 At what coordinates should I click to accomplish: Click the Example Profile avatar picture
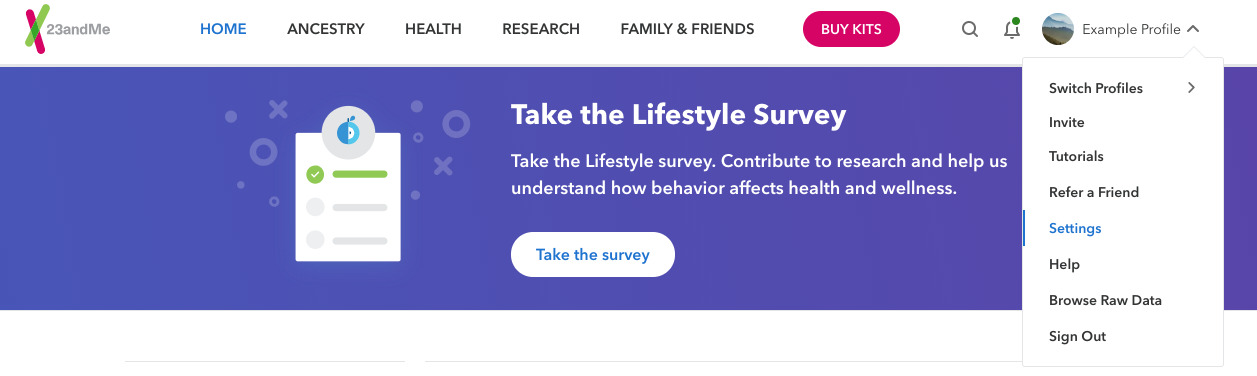click(x=1058, y=29)
